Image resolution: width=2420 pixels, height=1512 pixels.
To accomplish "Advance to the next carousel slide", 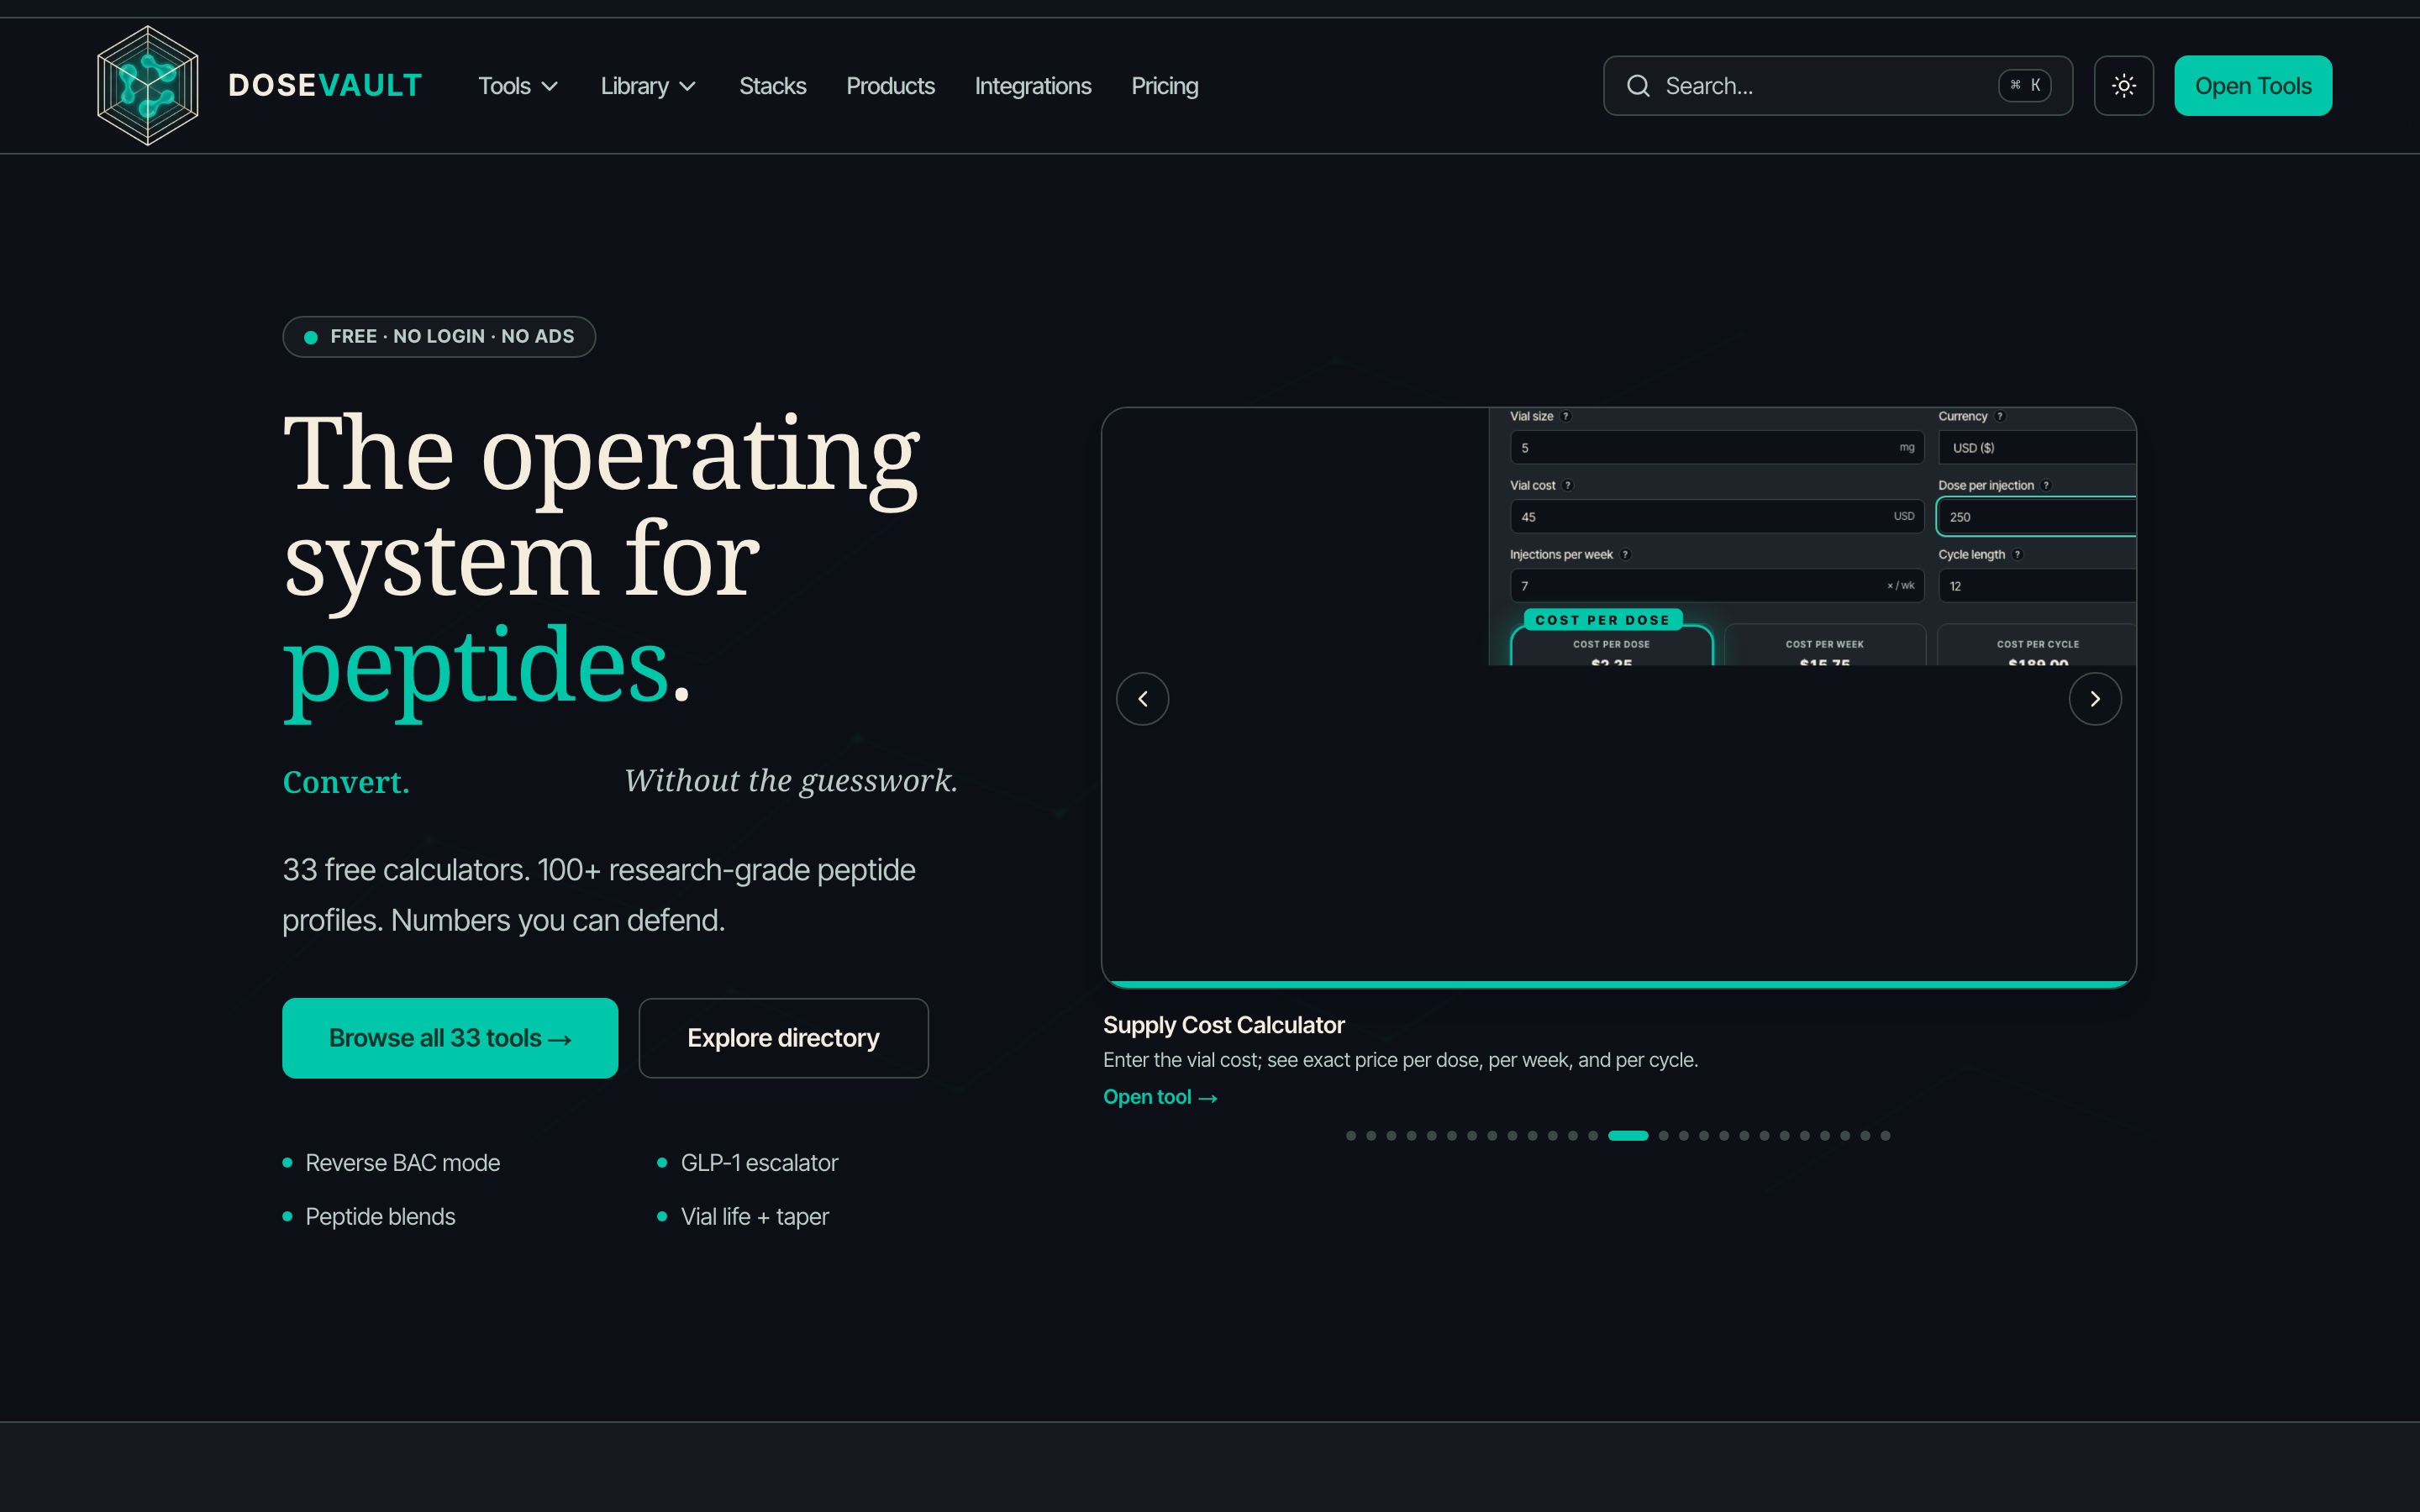I will click(2095, 699).
